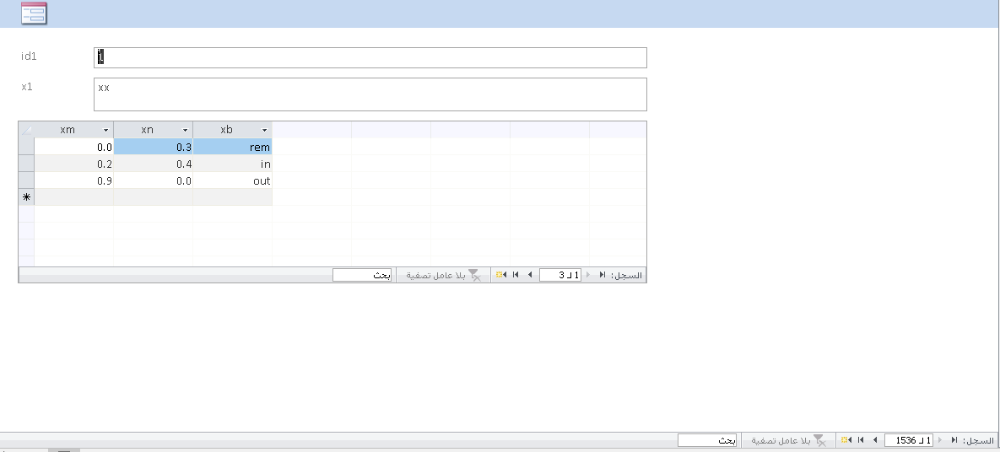Click the id1 input field

[x=370, y=57]
